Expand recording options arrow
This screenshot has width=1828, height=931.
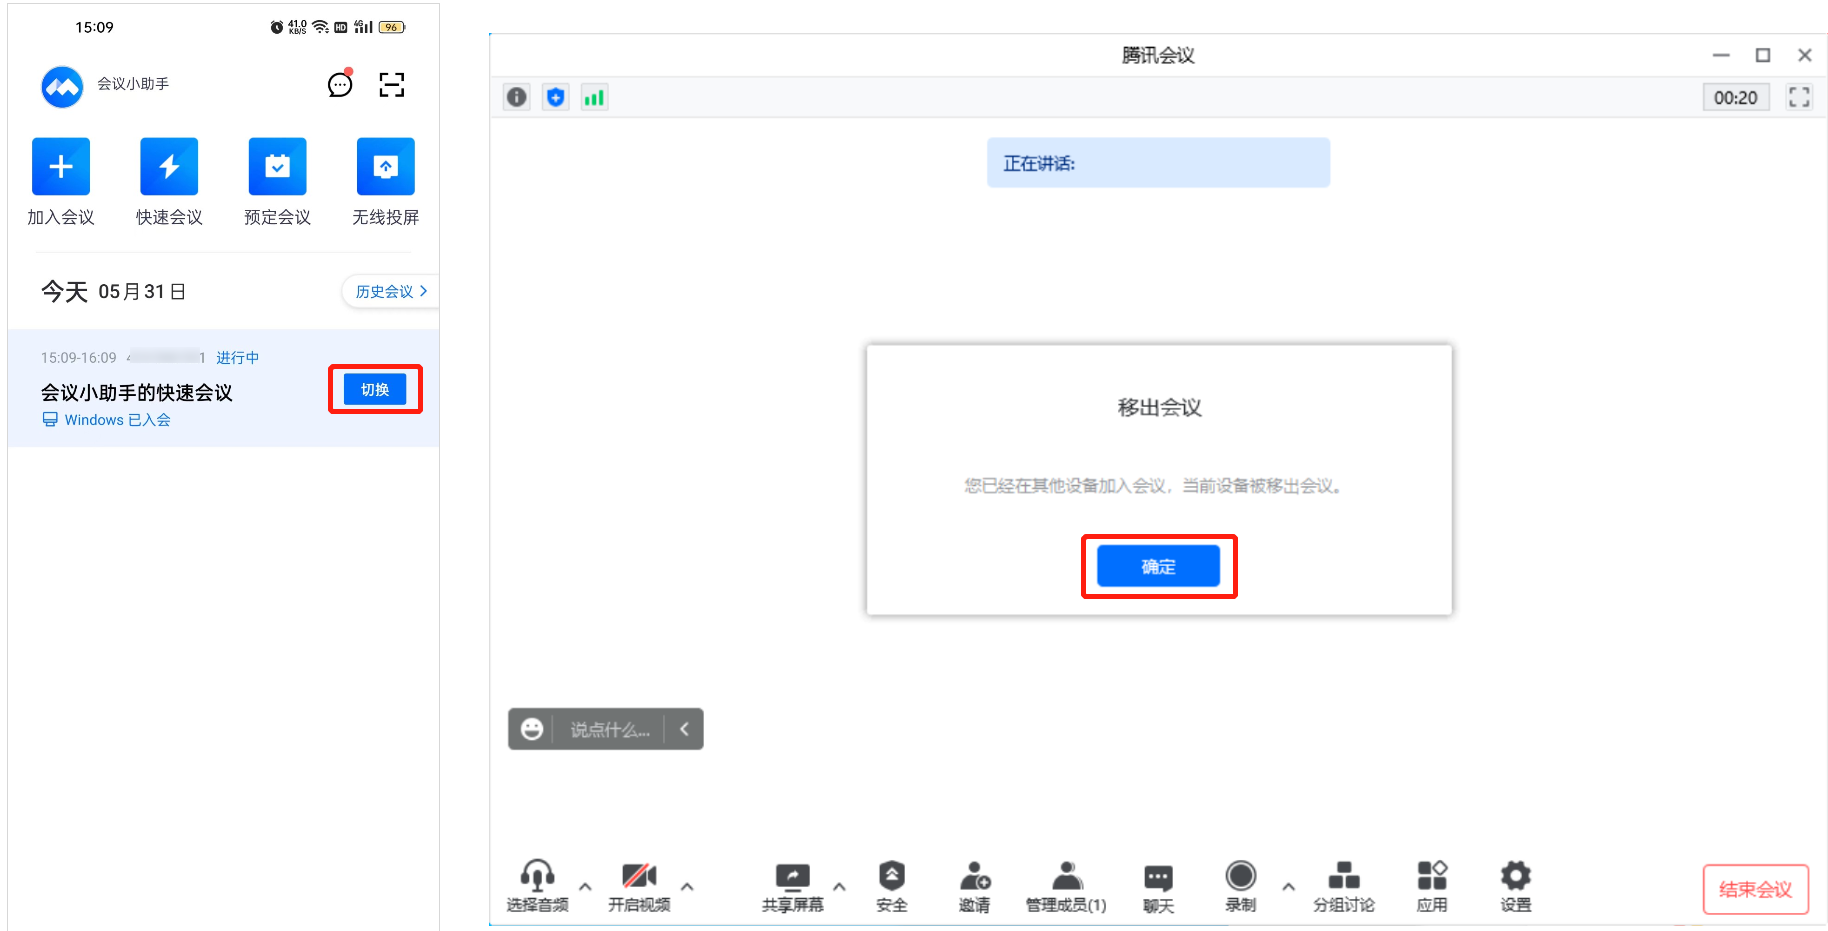point(1288,886)
